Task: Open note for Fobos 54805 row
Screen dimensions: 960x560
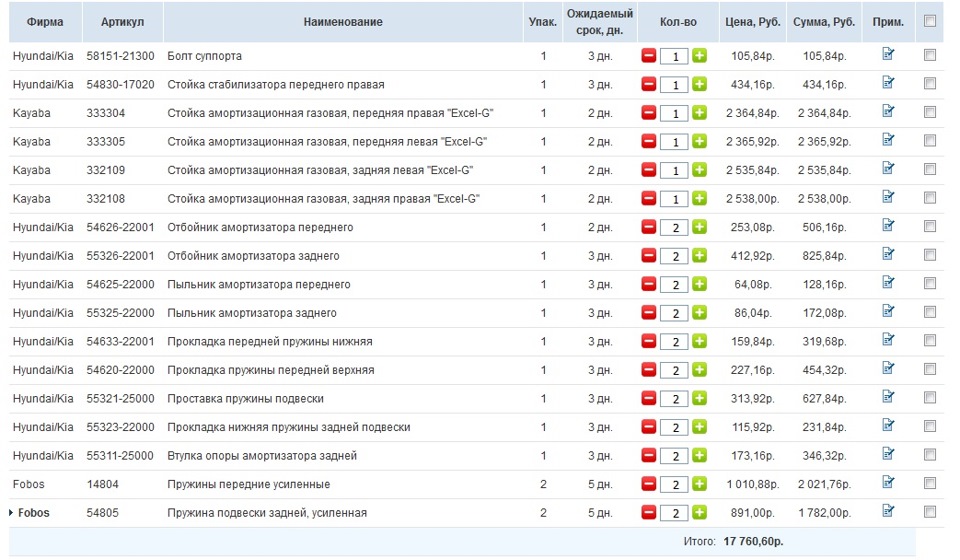Action: (x=888, y=510)
